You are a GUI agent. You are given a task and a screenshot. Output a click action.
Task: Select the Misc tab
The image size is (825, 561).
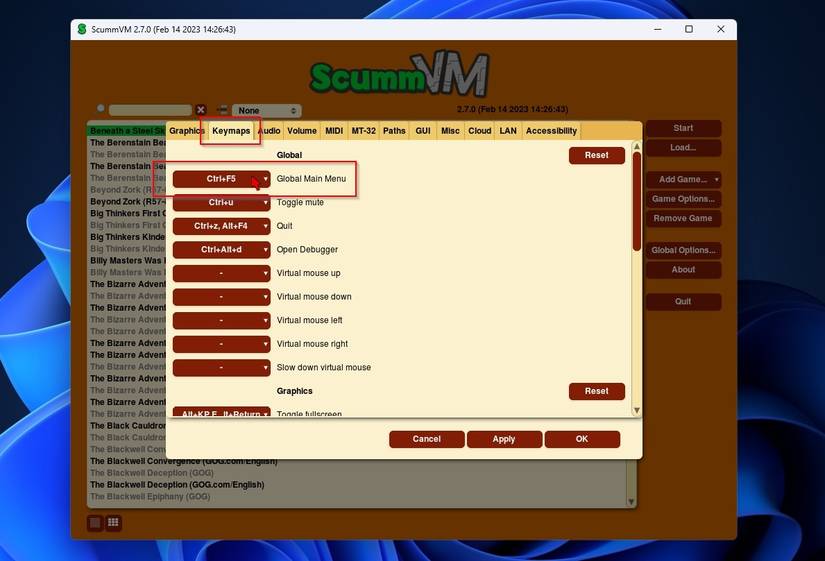[450, 131]
